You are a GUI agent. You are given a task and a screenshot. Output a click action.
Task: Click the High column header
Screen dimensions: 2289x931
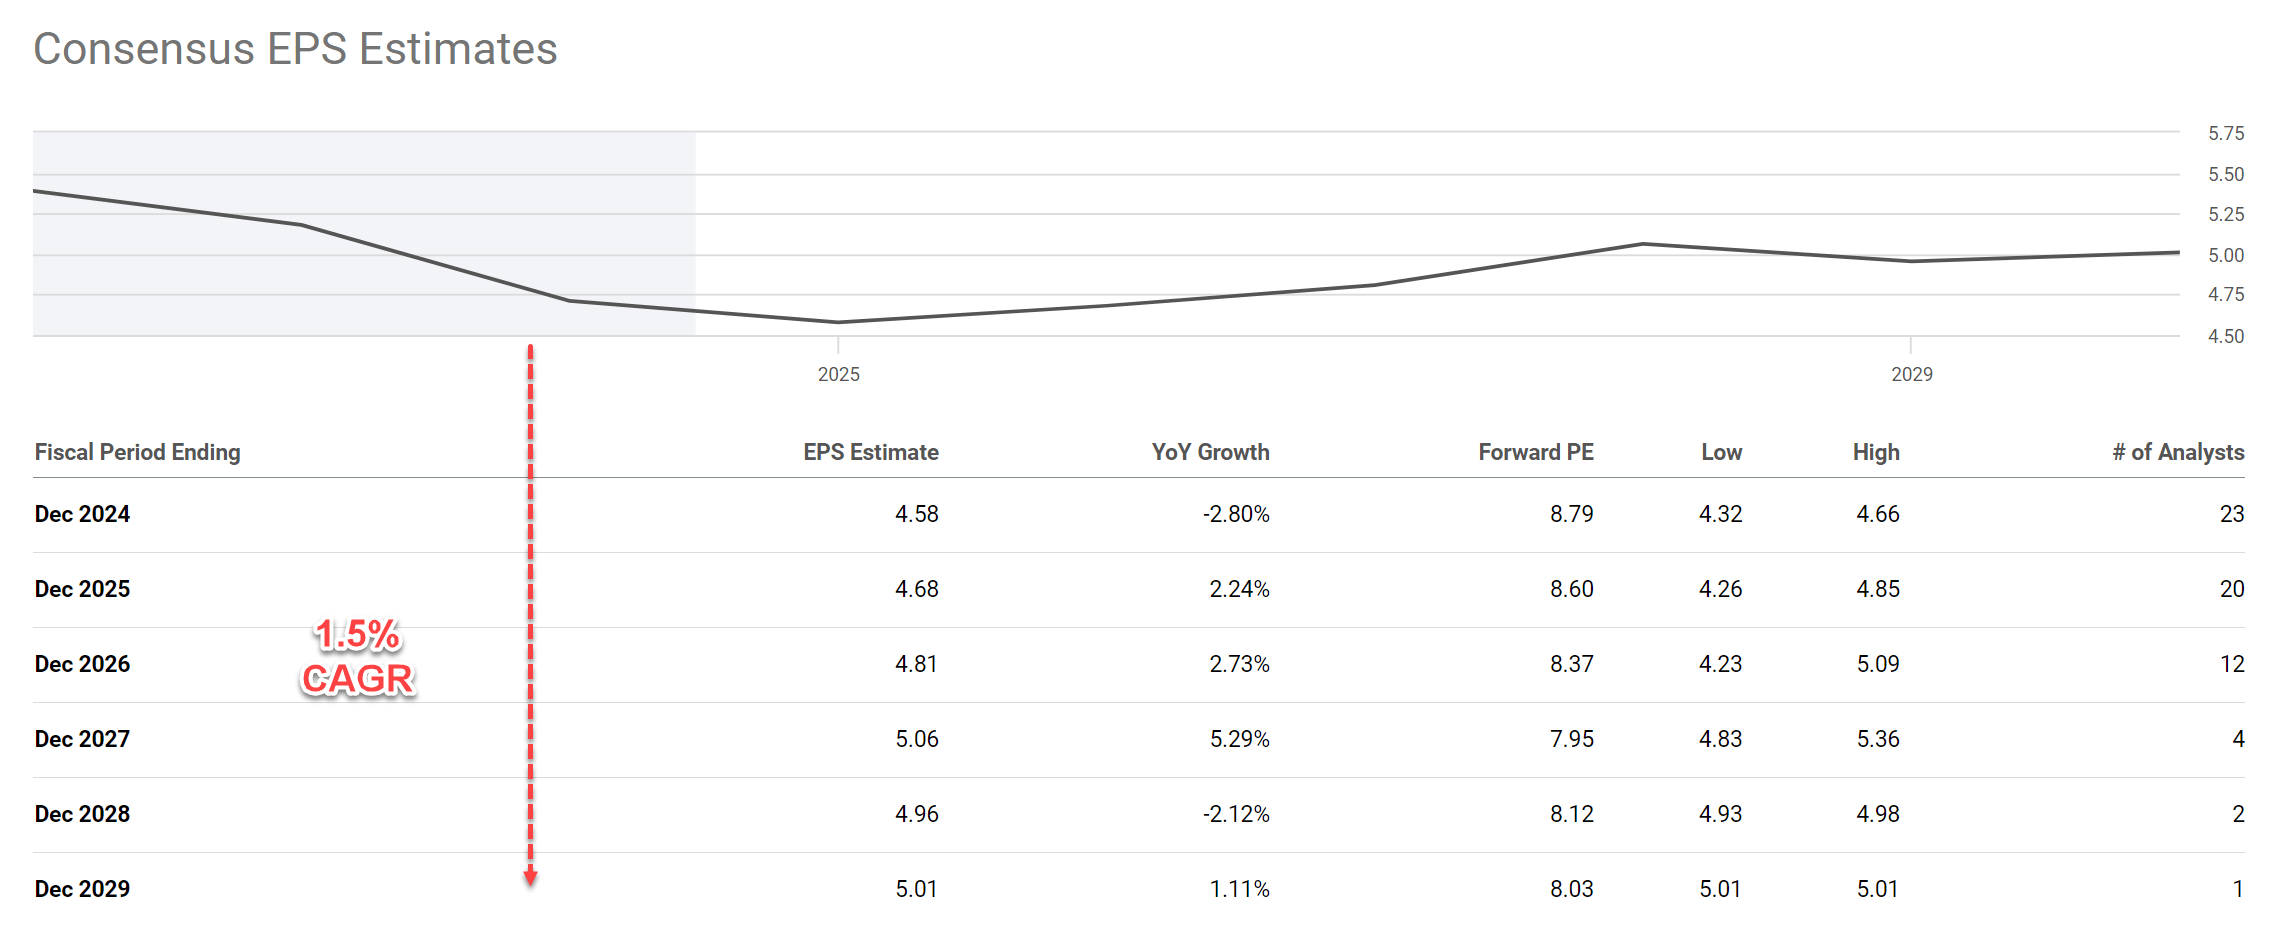[1875, 452]
